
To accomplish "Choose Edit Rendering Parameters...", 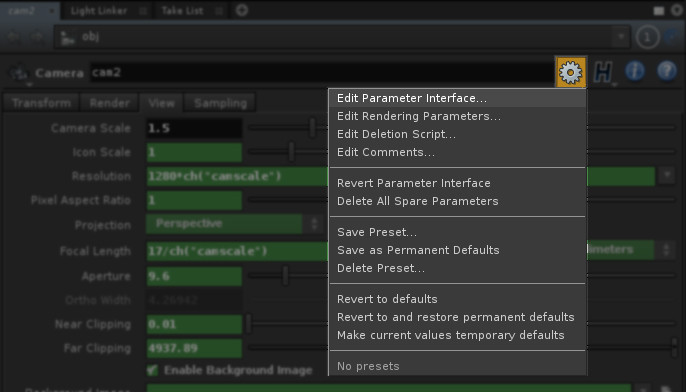I will tap(457, 116).
